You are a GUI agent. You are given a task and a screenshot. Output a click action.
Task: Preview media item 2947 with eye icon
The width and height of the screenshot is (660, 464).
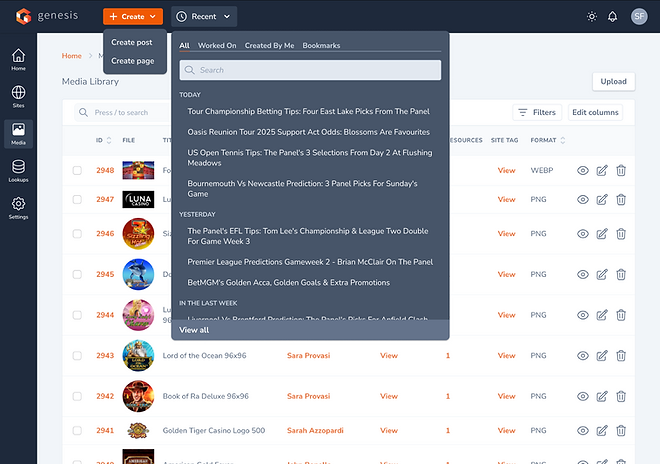583,200
